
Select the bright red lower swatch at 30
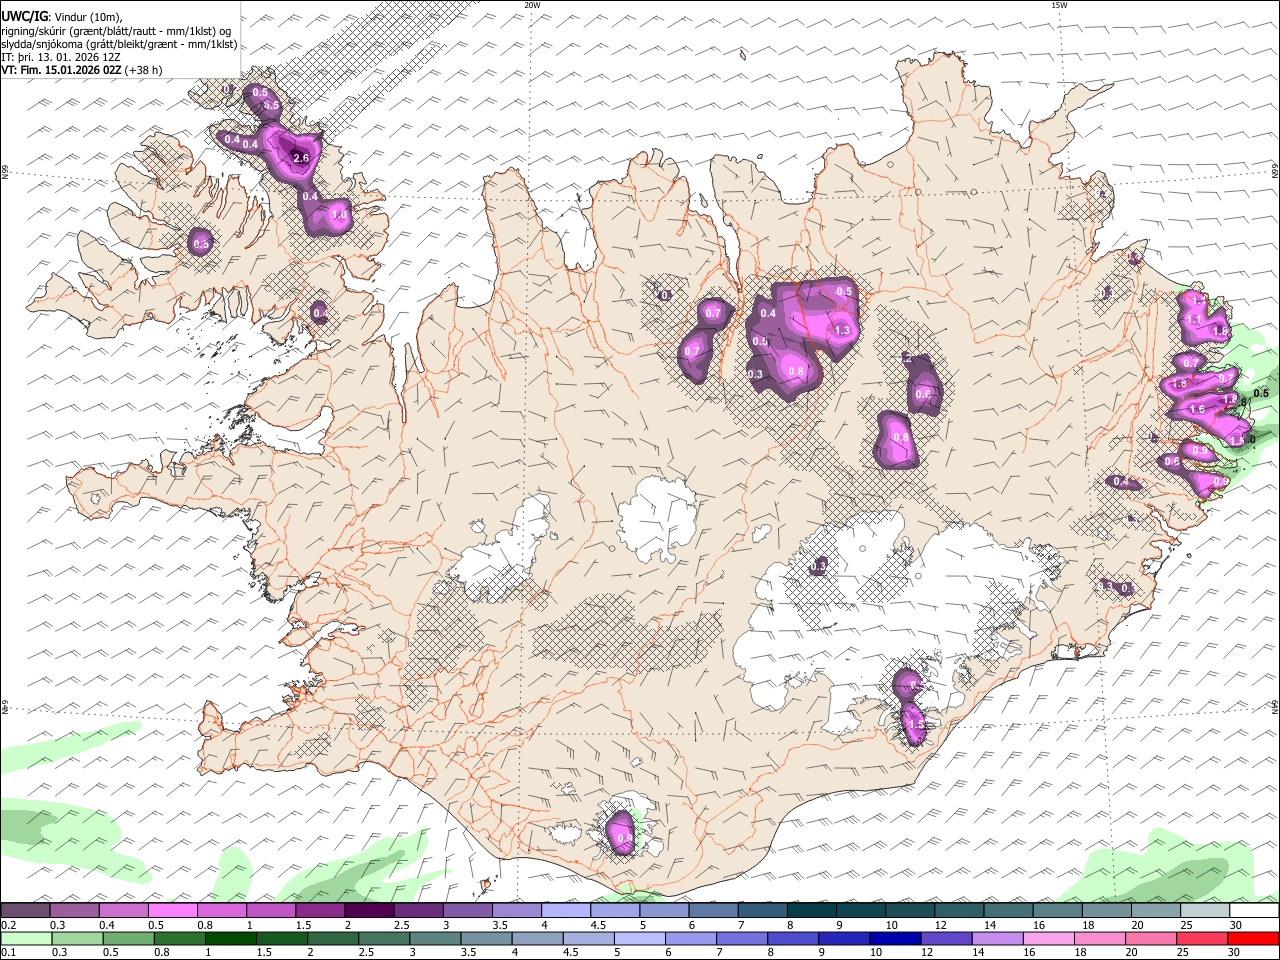coord(1253,939)
